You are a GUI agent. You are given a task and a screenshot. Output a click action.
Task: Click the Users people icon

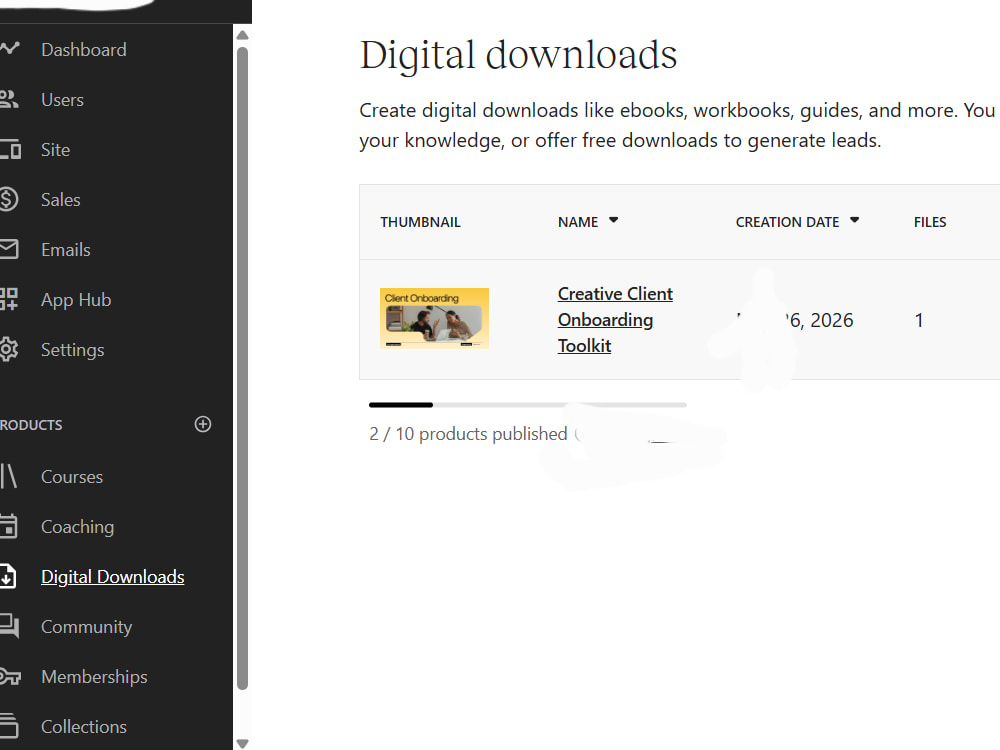pyautogui.click(x=9, y=99)
